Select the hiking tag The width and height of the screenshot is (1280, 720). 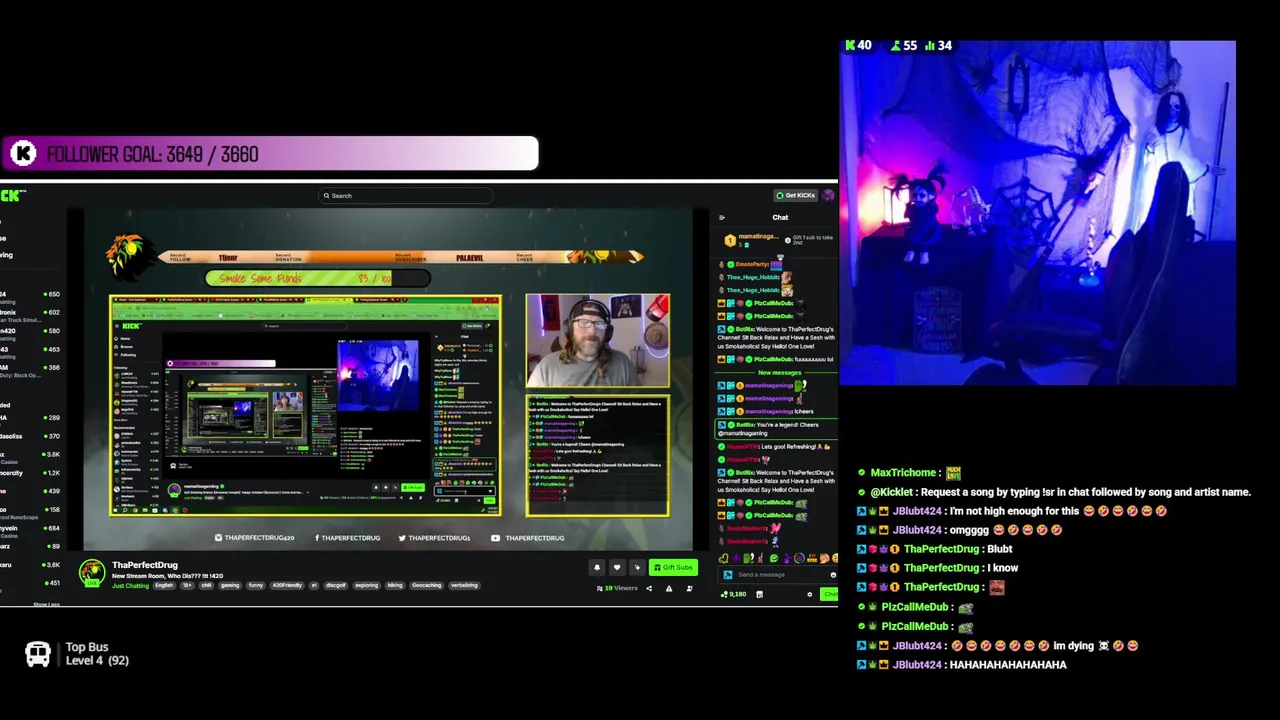coord(396,585)
